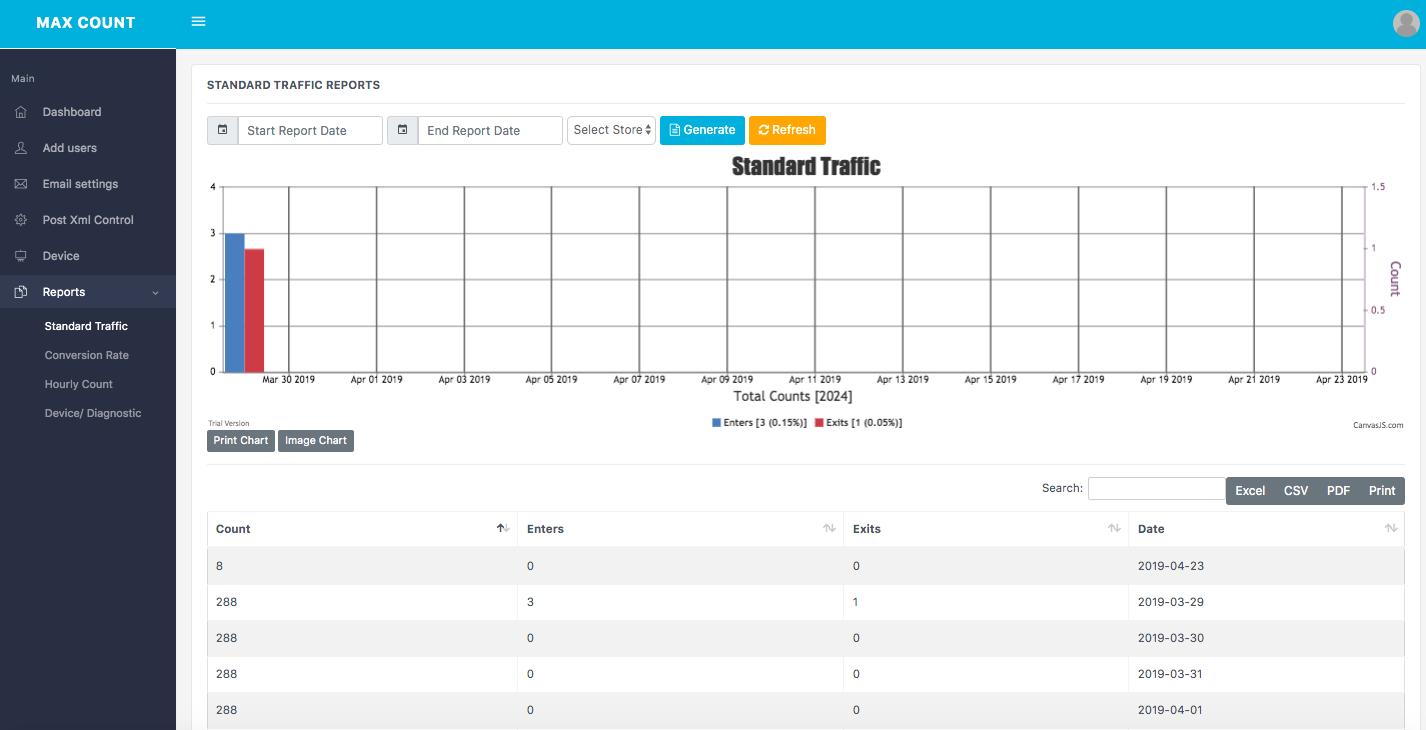Focus the End Report Date field
Image resolution: width=1426 pixels, height=730 pixels.
pos(490,130)
